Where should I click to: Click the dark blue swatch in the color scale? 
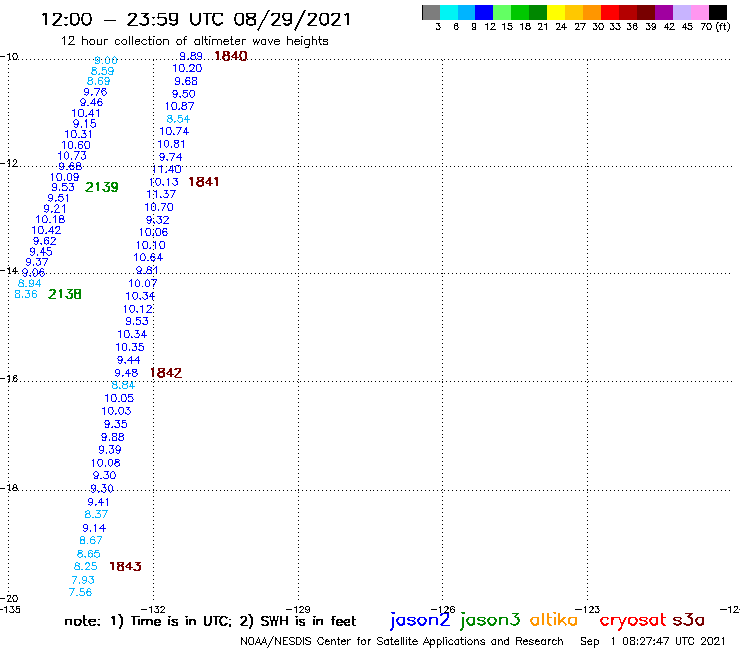(x=484, y=12)
